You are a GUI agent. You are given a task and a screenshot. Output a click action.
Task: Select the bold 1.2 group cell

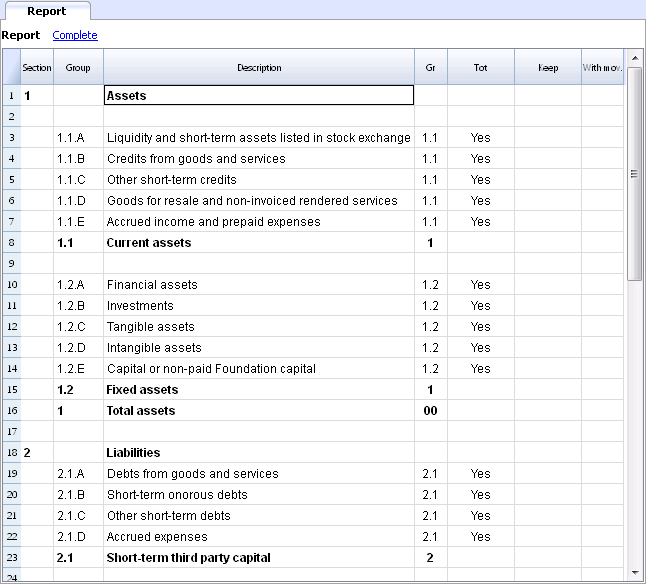point(78,390)
